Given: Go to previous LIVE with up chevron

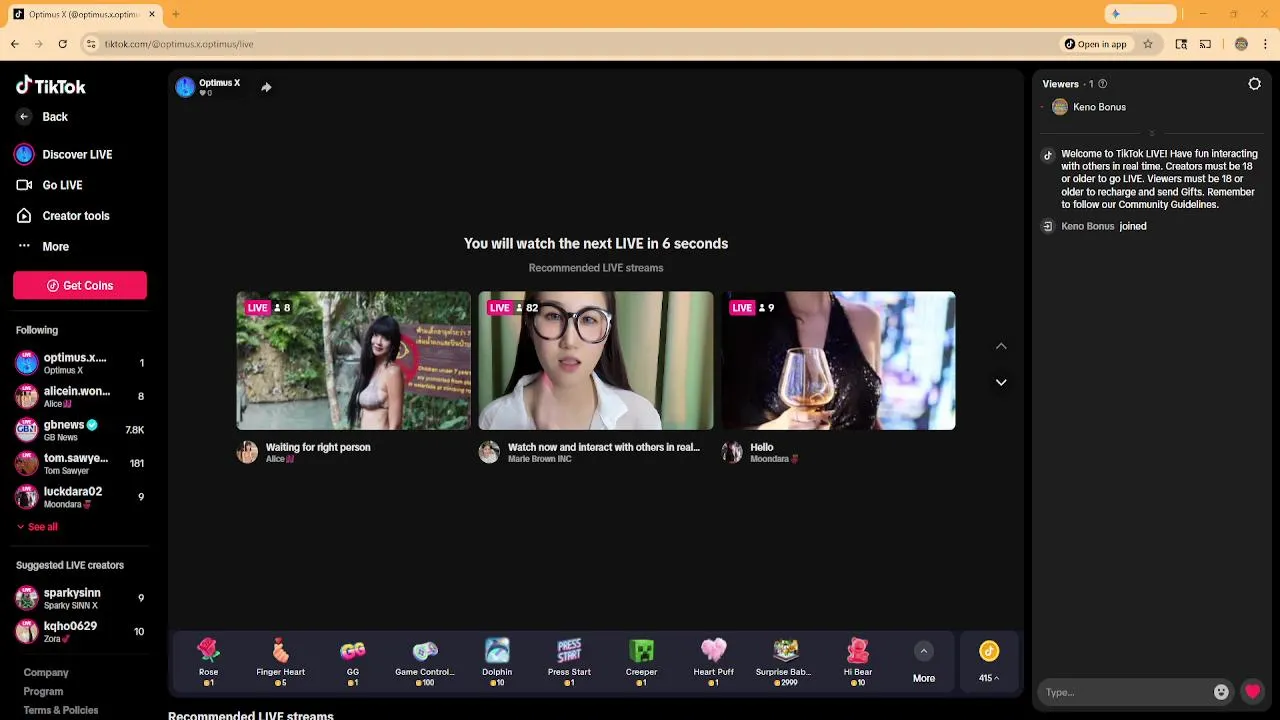Looking at the screenshot, I should 1001,346.
